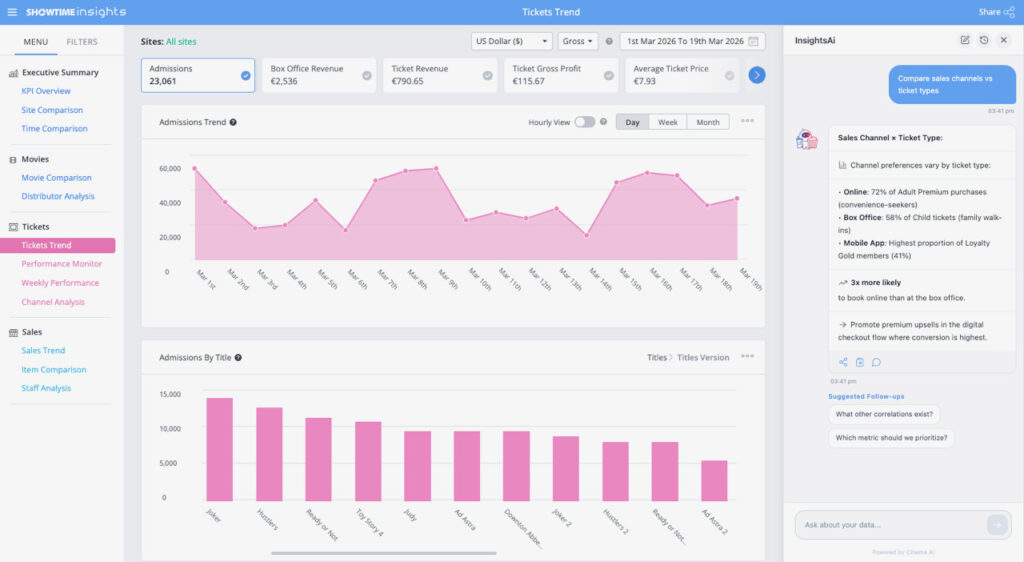Image resolution: width=1024 pixels, height=562 pixels.
Task: Select the Month view tab
Action: coord(708,122)
